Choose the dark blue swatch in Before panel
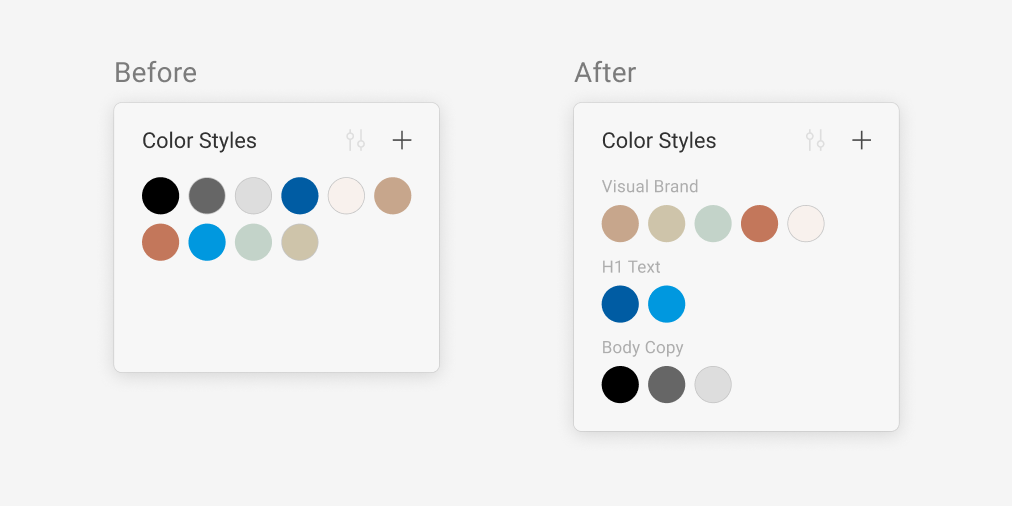1012x506 pixels. click(x=300, y=196)
